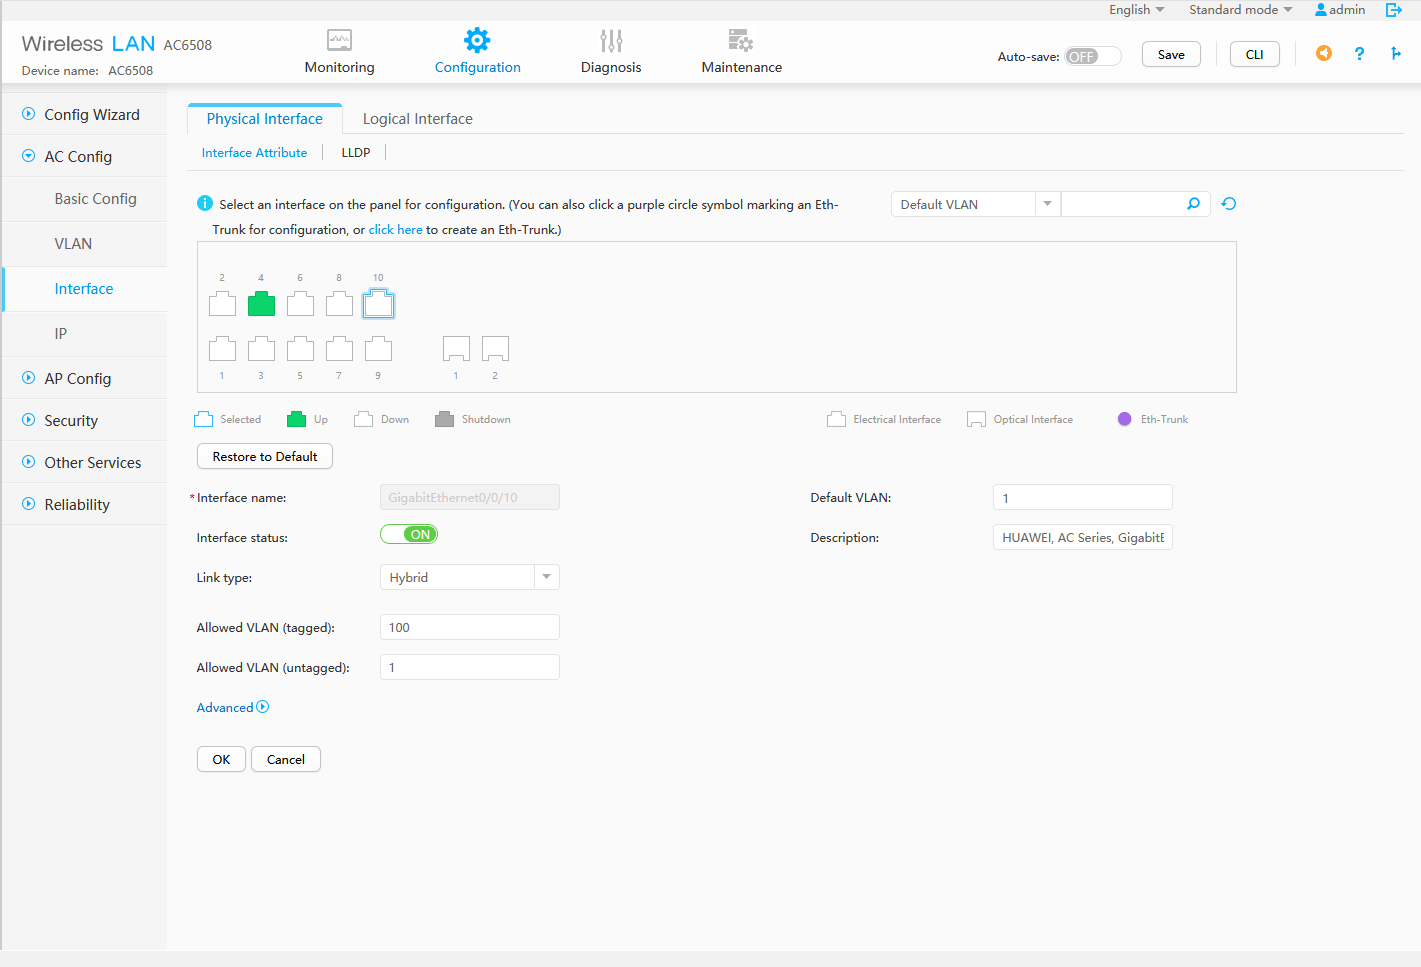Open Basic Config in the sidebar
Image resolution: width=1421 pixels, height=967 pixels.
pos(95,198)
